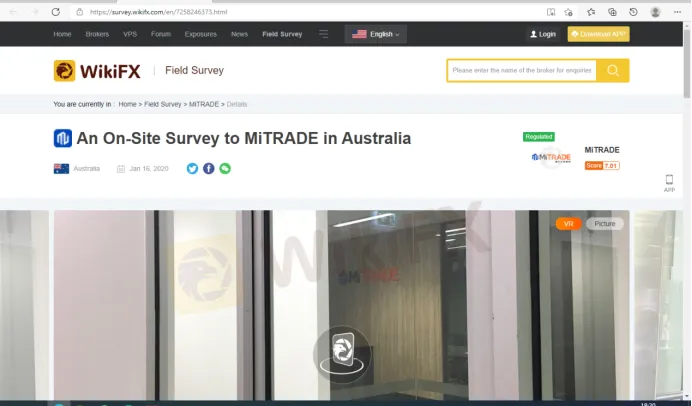Click the Download APP button
Screen dimensions: 692x406
click(x=598, y=34)
